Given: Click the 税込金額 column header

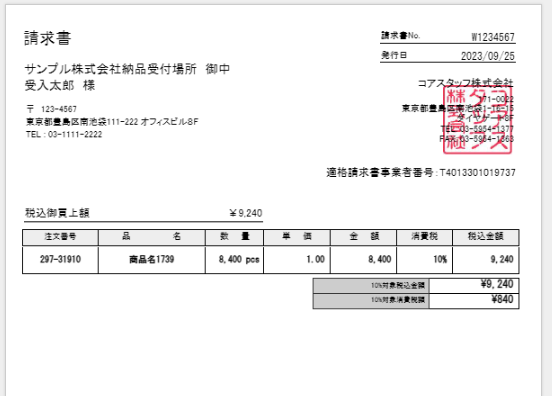Looking at the screenshot, I should click(486, 237).
